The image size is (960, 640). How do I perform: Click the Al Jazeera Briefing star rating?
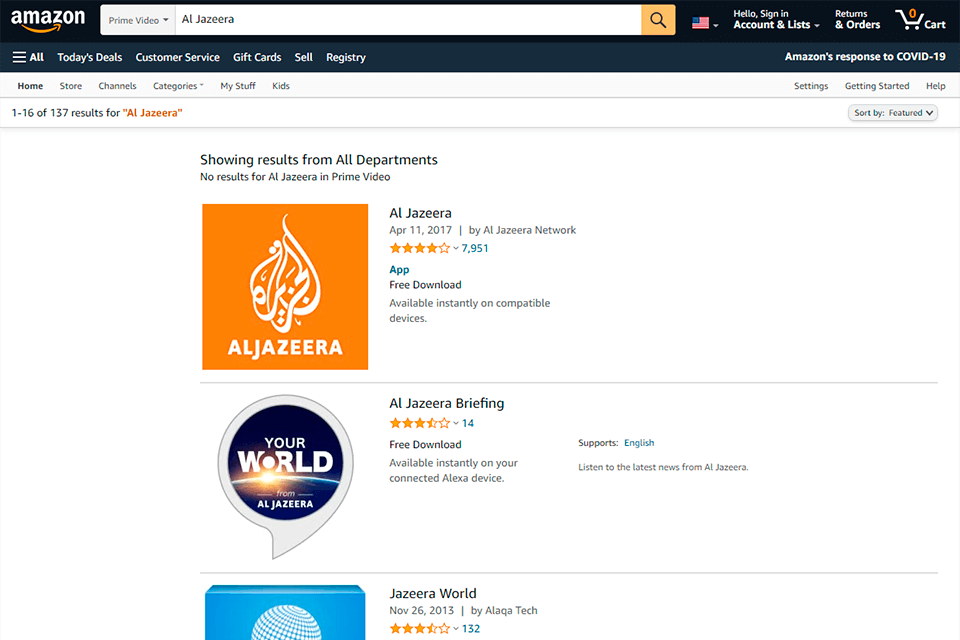pos(419,423)
